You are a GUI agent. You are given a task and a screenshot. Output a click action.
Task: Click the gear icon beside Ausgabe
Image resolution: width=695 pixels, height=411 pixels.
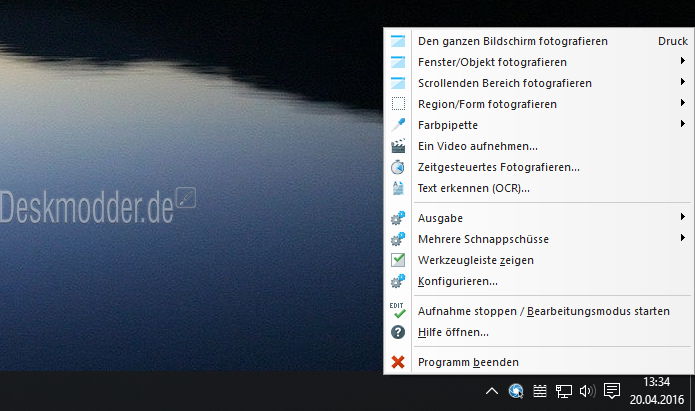click(398, 218)
